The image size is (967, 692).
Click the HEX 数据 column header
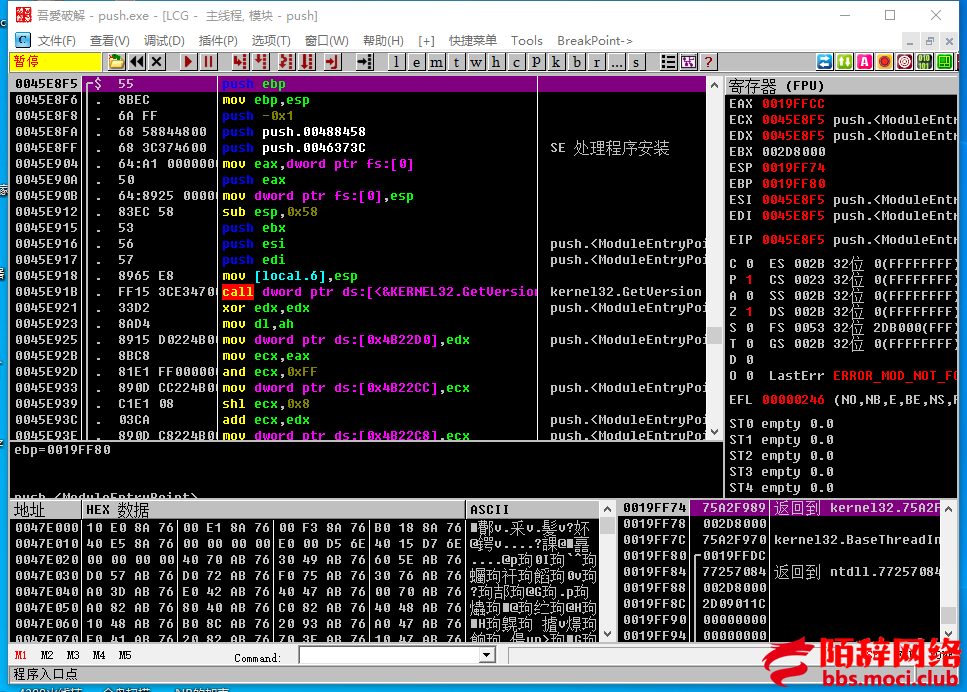pos(273,510)
